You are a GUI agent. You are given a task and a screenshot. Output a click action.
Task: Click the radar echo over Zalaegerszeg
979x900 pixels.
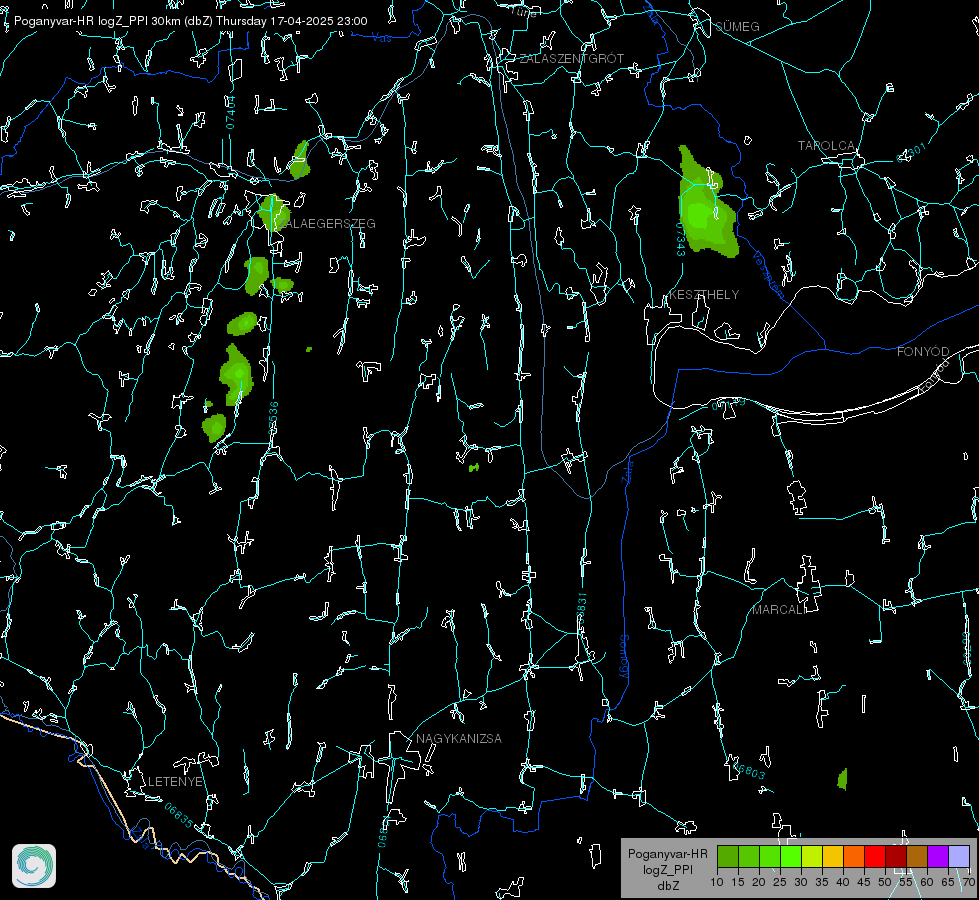click(x=273, y=212)
